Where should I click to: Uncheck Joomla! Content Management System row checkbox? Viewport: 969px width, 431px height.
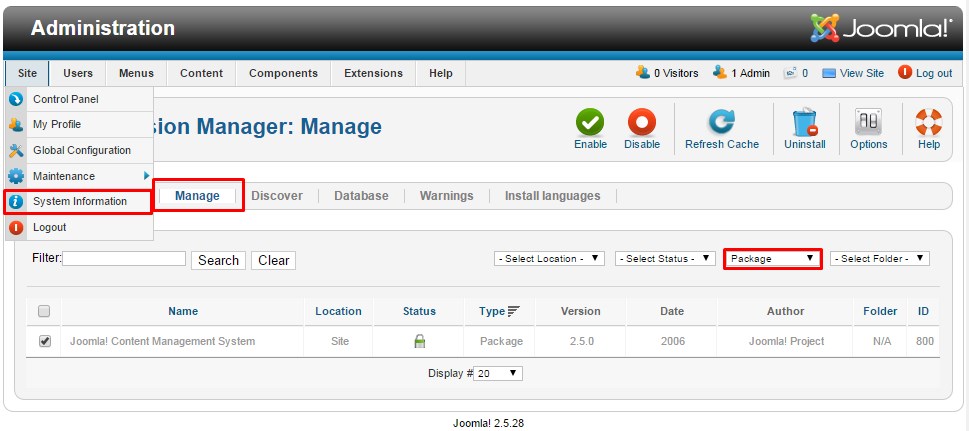click(x=44, y=341)
